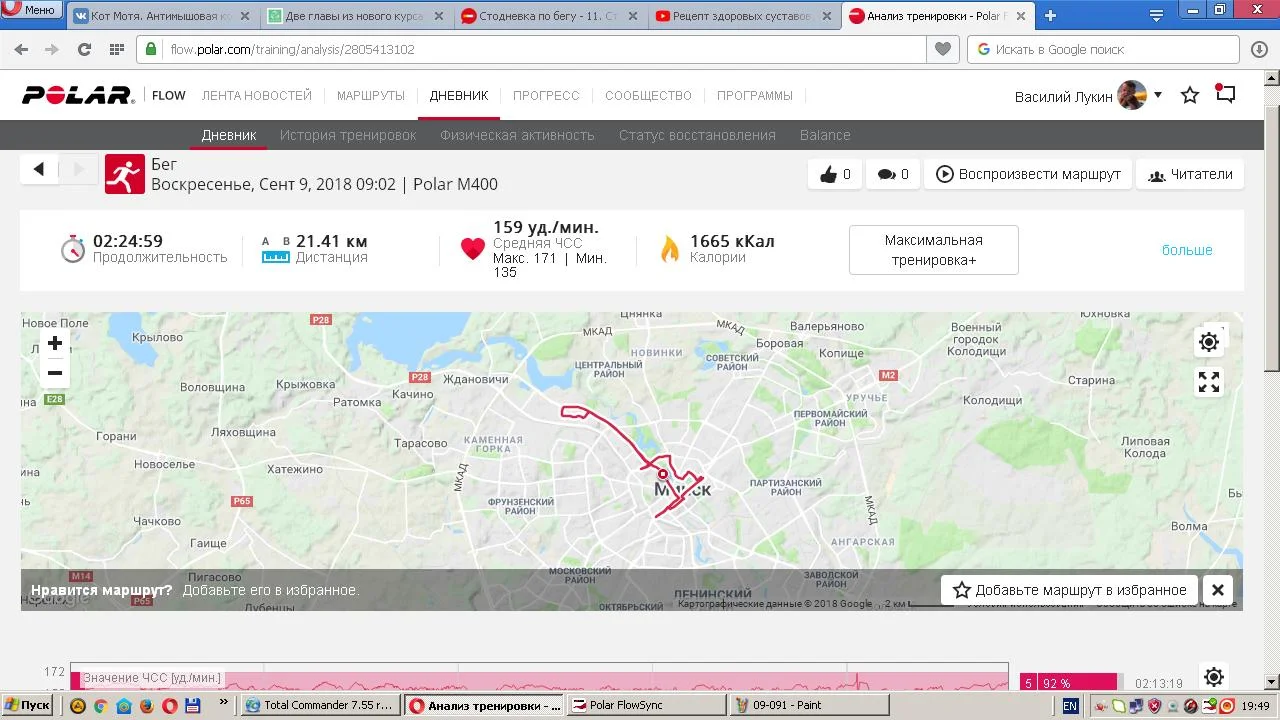
Task: Close the Анализ тренировки Polar tab
Action: [1020, 16]
